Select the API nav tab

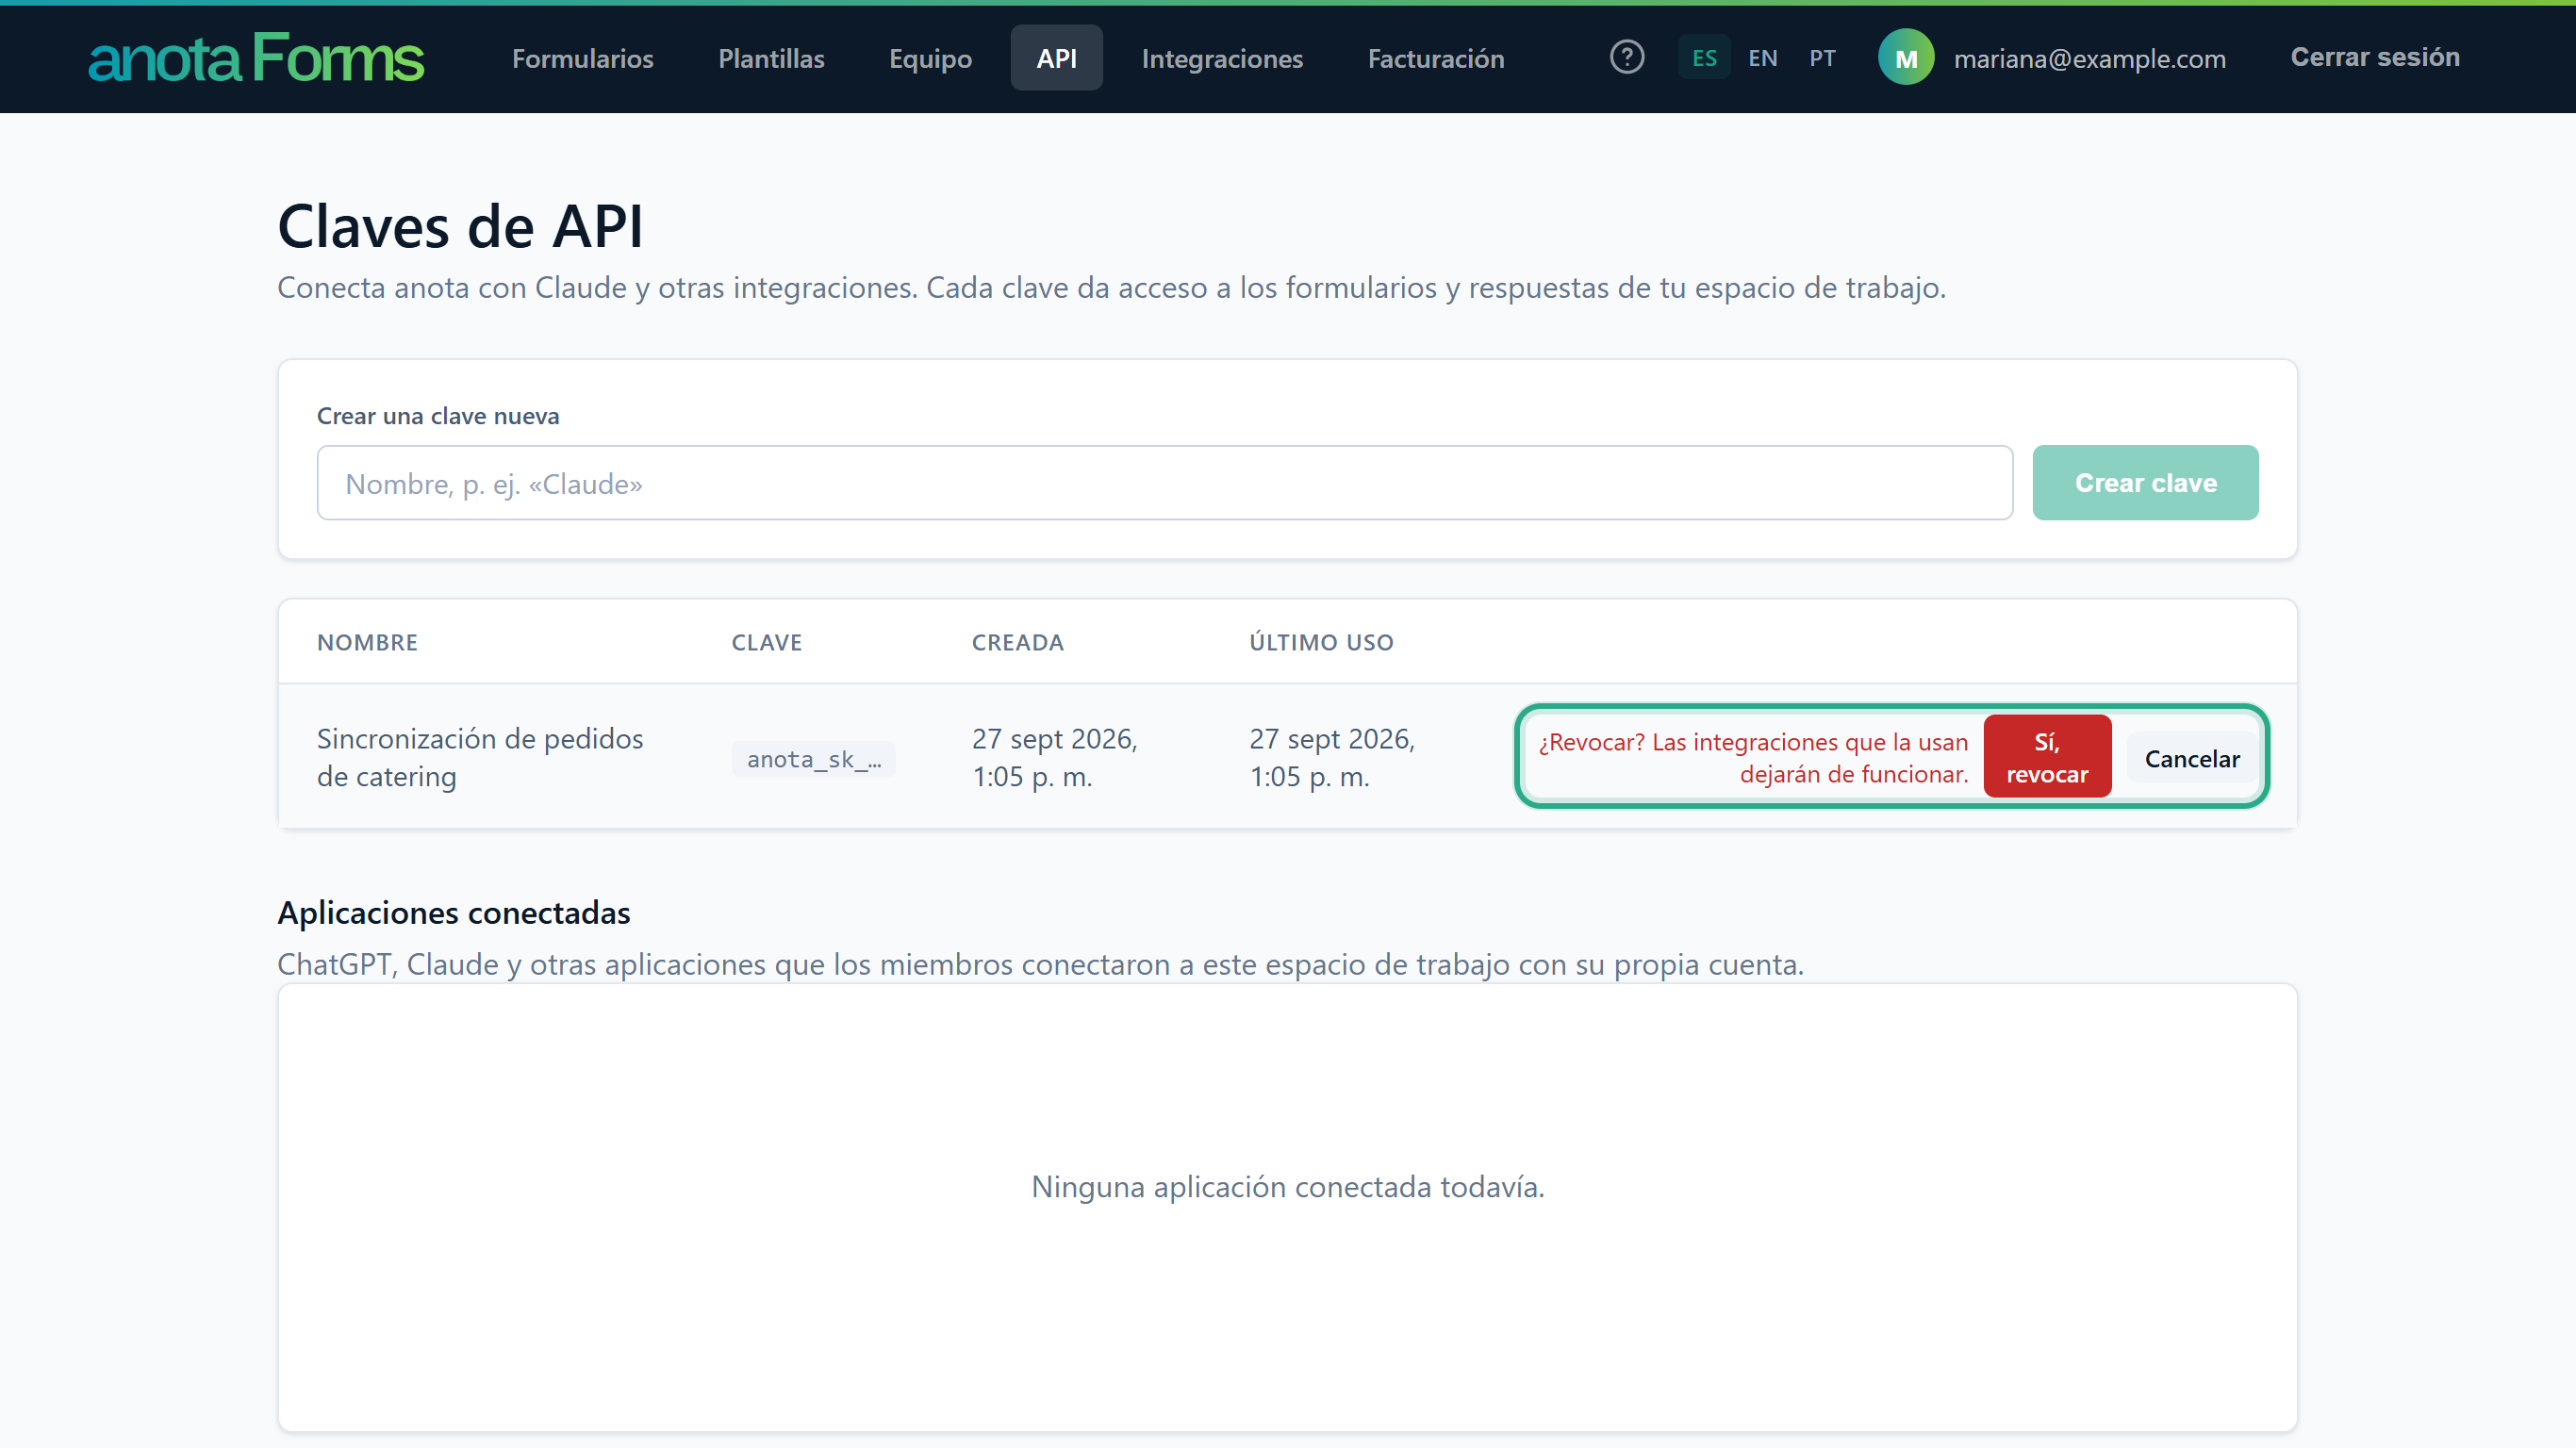coord(1056,58)
